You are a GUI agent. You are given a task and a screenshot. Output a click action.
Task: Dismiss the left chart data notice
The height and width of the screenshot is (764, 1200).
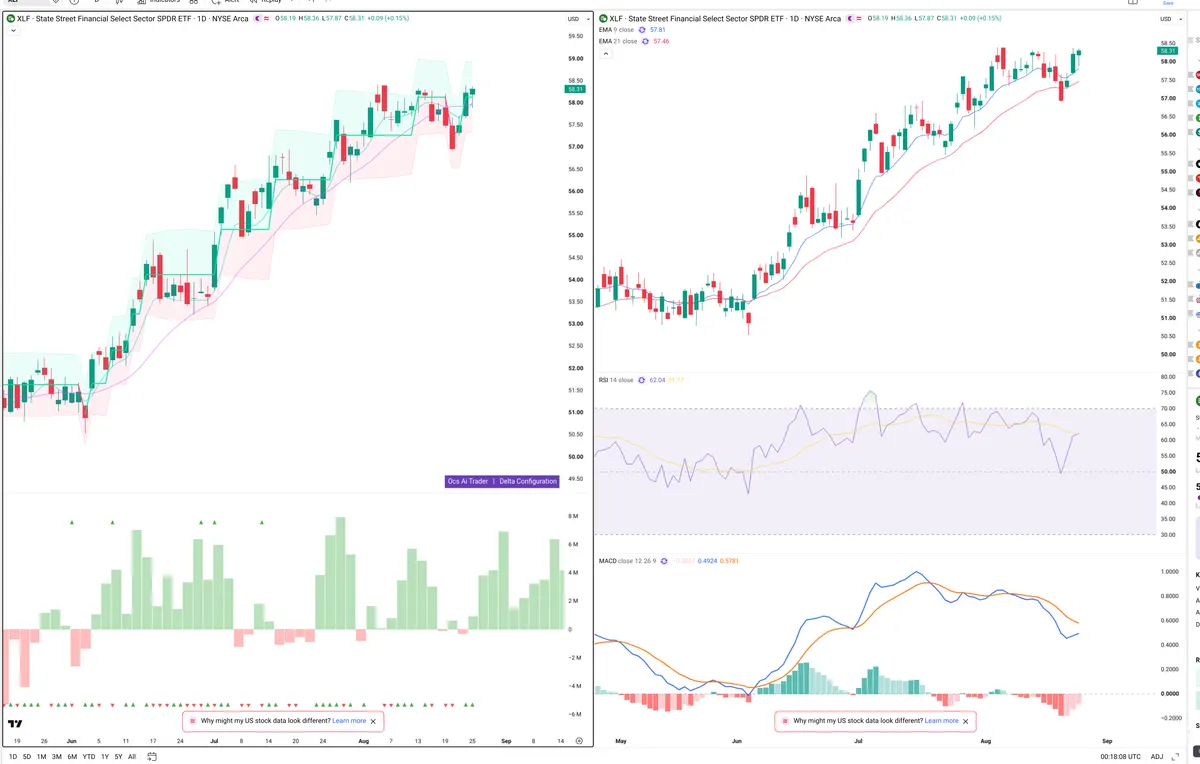tap(374, 720)
